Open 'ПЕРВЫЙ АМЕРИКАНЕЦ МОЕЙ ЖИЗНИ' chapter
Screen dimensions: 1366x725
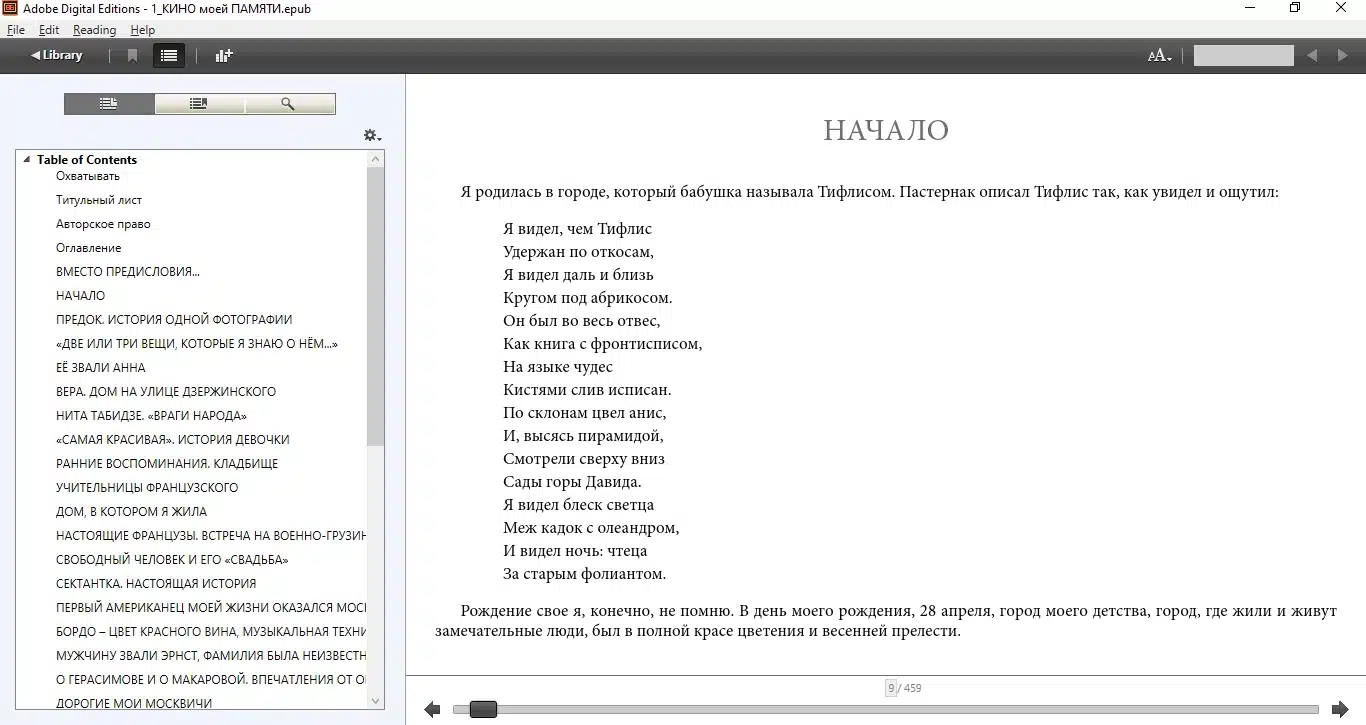tap(211, 608)
